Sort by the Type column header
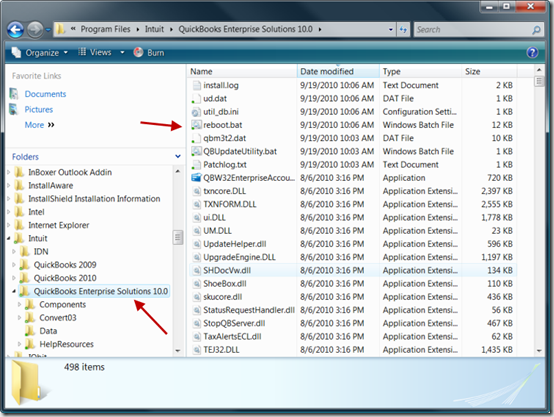Image resolution: width=554 pixels, height=417 pixels. 420,71
